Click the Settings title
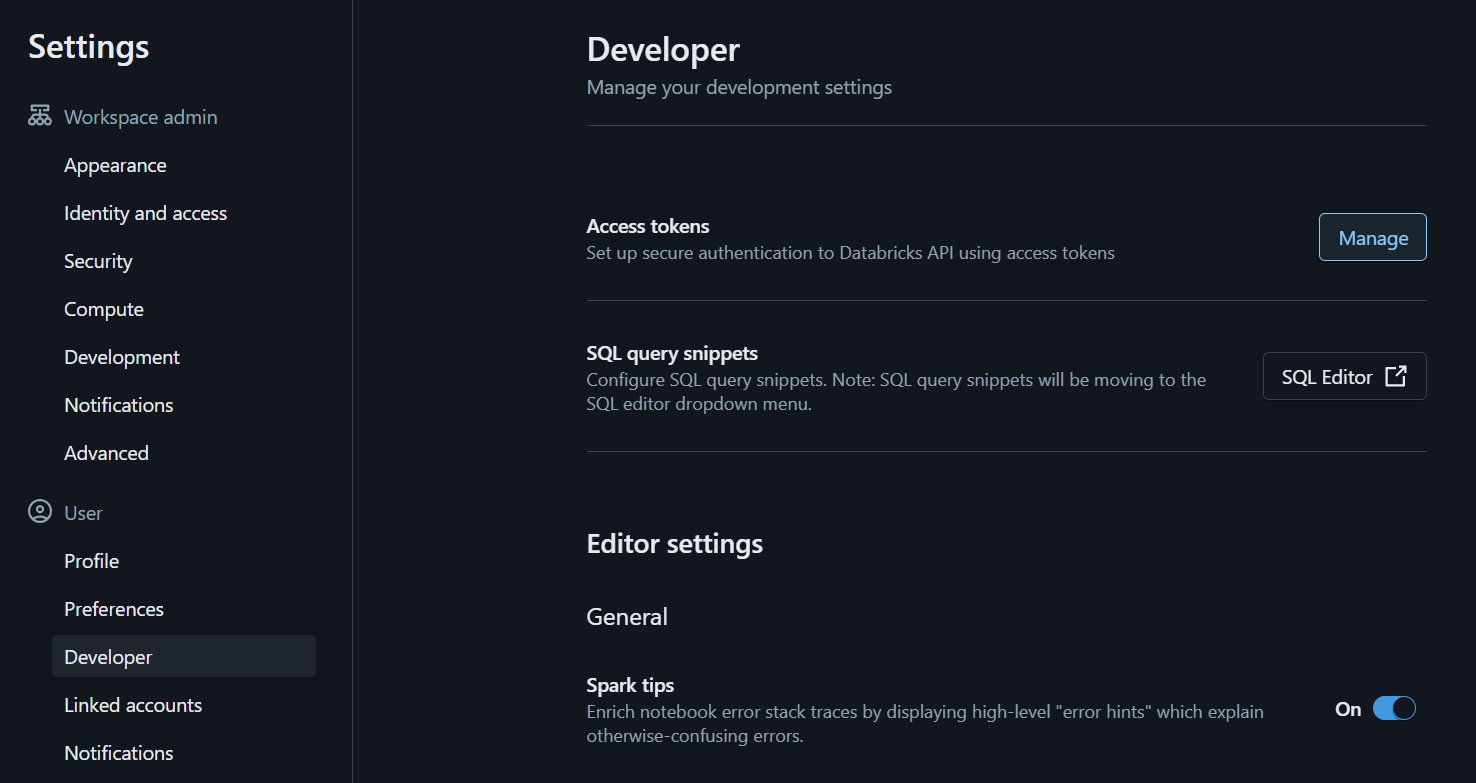The image size is (1476, 783). 89,46
